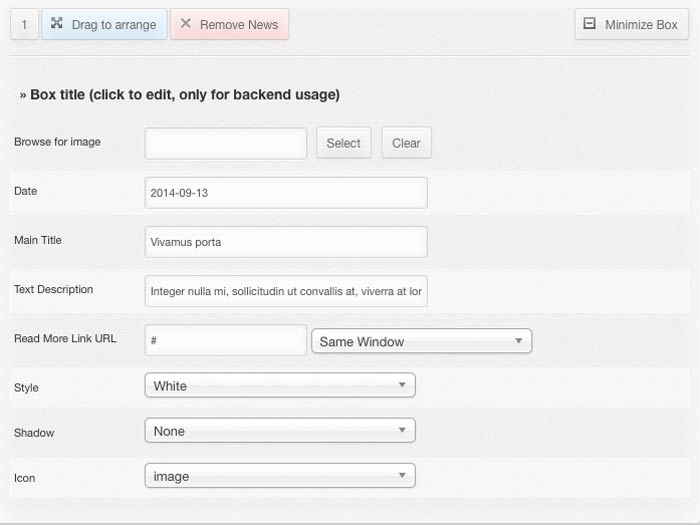The image size is (700, 525).
Task: Remove this news box
Action: [229, 24]
